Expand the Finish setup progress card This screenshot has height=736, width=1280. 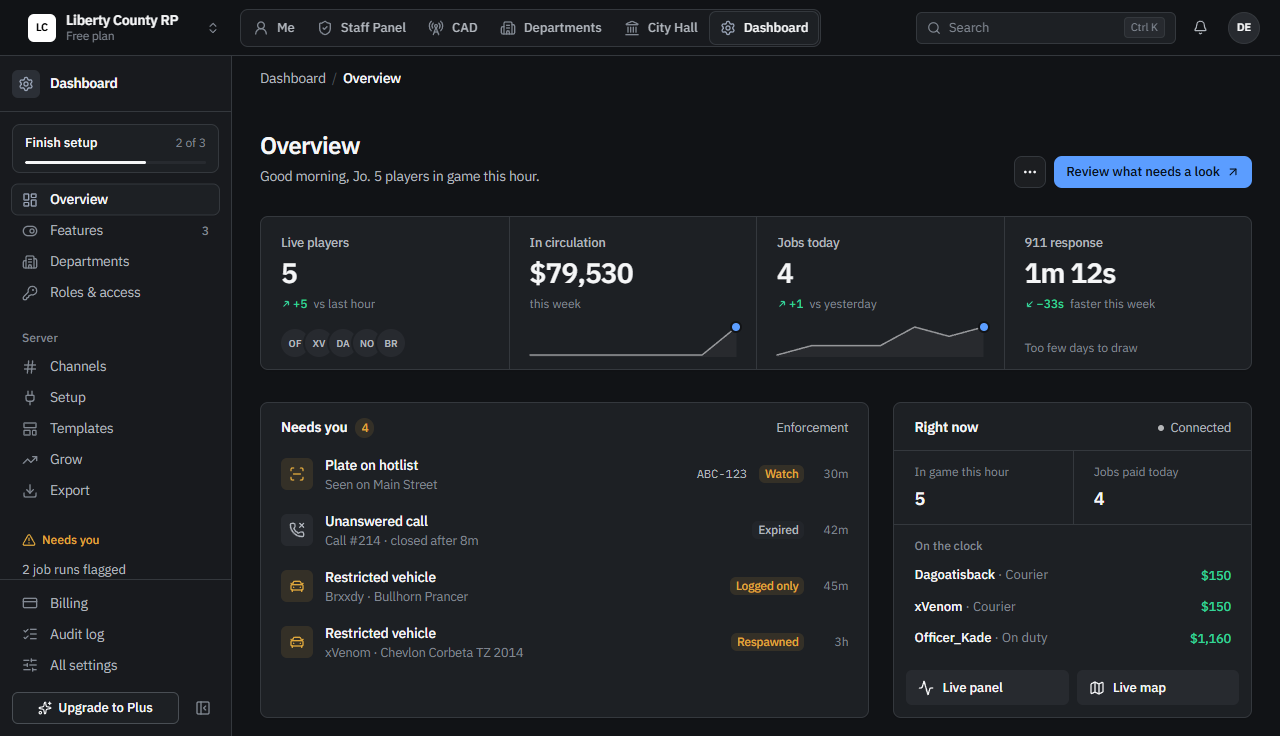(x=115, y=148)
